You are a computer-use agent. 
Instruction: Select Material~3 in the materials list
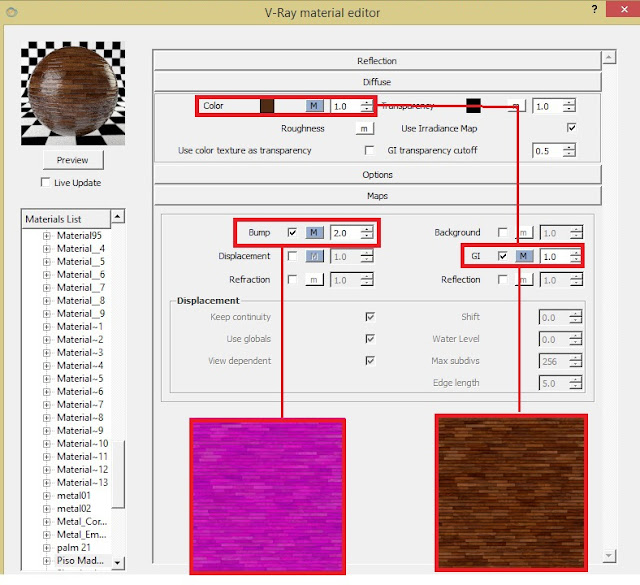[x=80, y=353]
